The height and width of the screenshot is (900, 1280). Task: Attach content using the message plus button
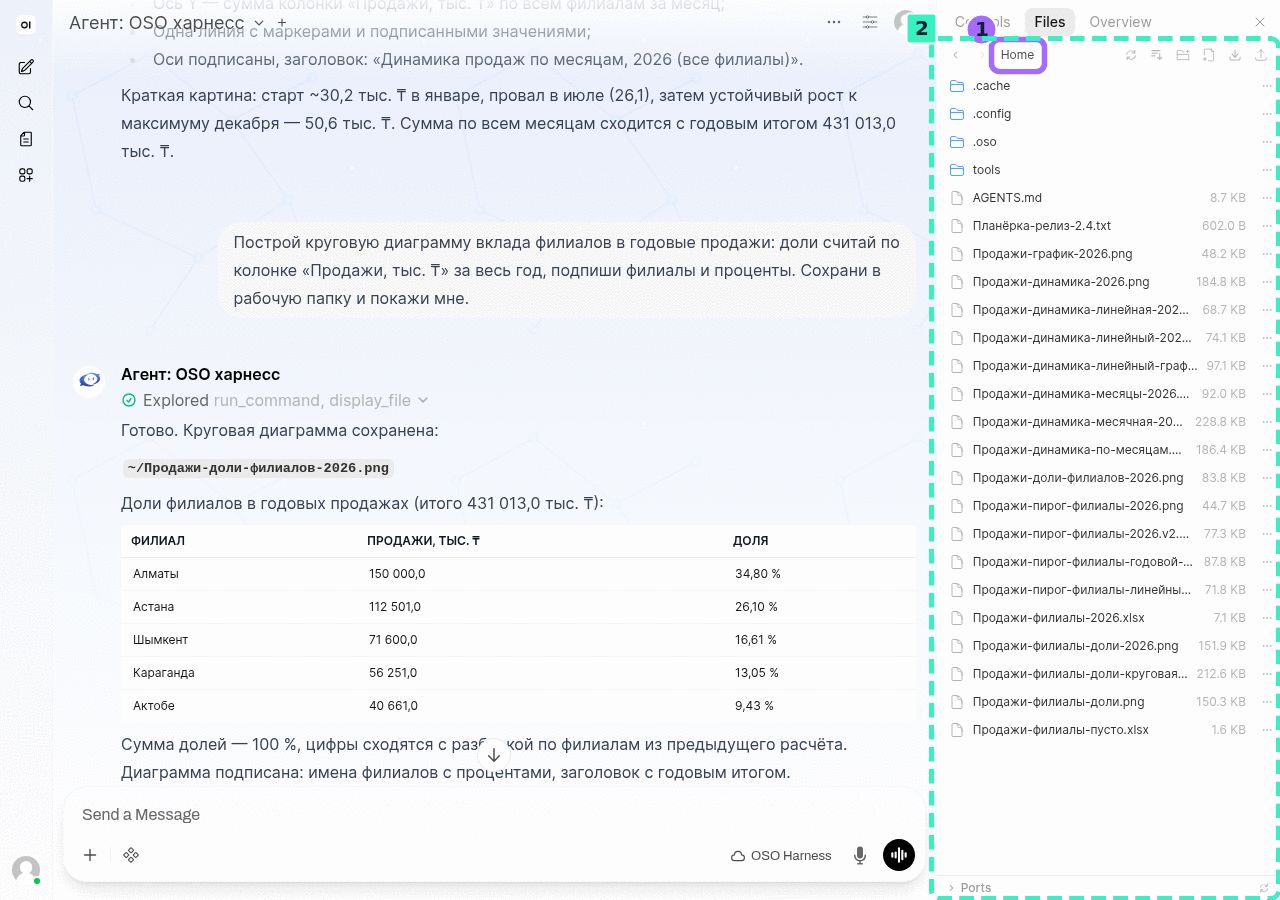coord(90,855)
